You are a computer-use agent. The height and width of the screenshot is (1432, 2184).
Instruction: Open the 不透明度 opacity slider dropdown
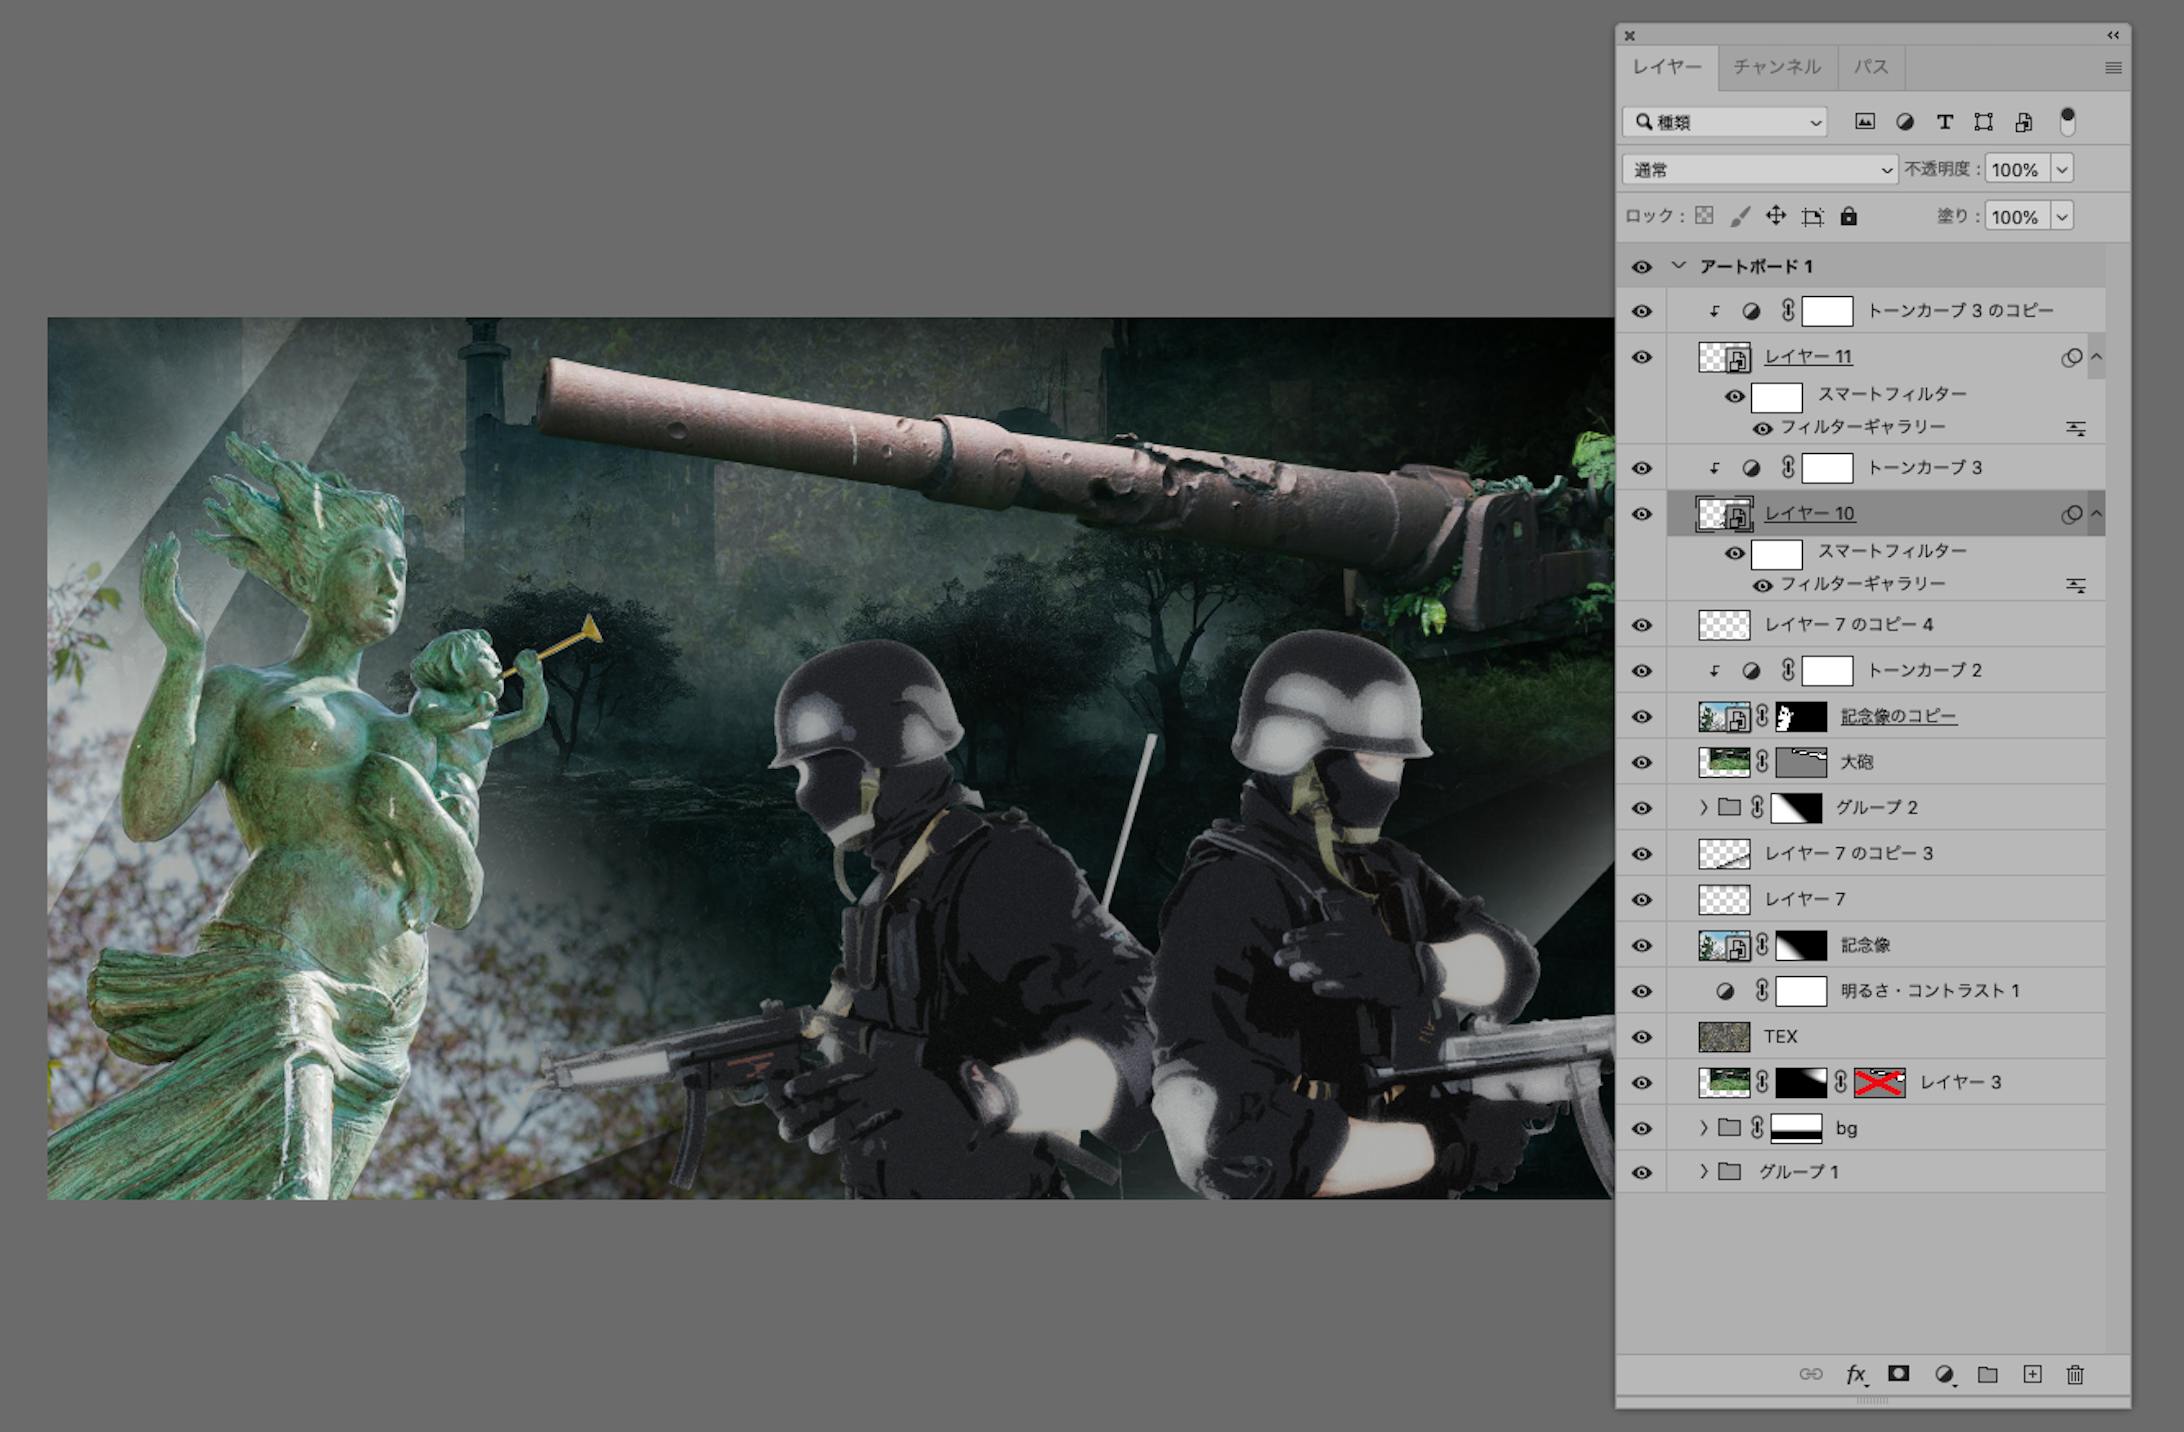2062,170
